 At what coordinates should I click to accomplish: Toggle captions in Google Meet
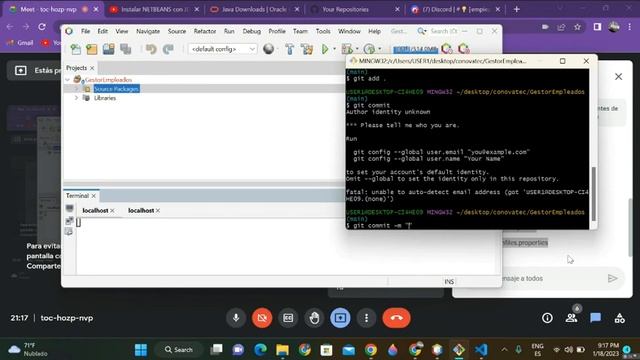tap(288, 318)
